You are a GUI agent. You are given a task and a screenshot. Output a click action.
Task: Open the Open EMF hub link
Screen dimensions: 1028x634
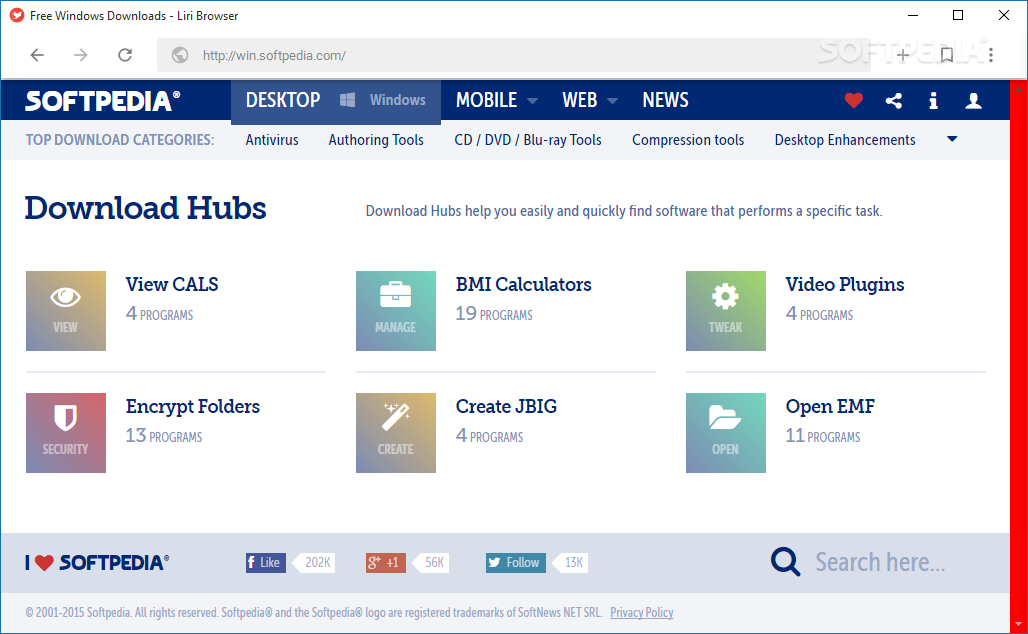click(830, 406)
